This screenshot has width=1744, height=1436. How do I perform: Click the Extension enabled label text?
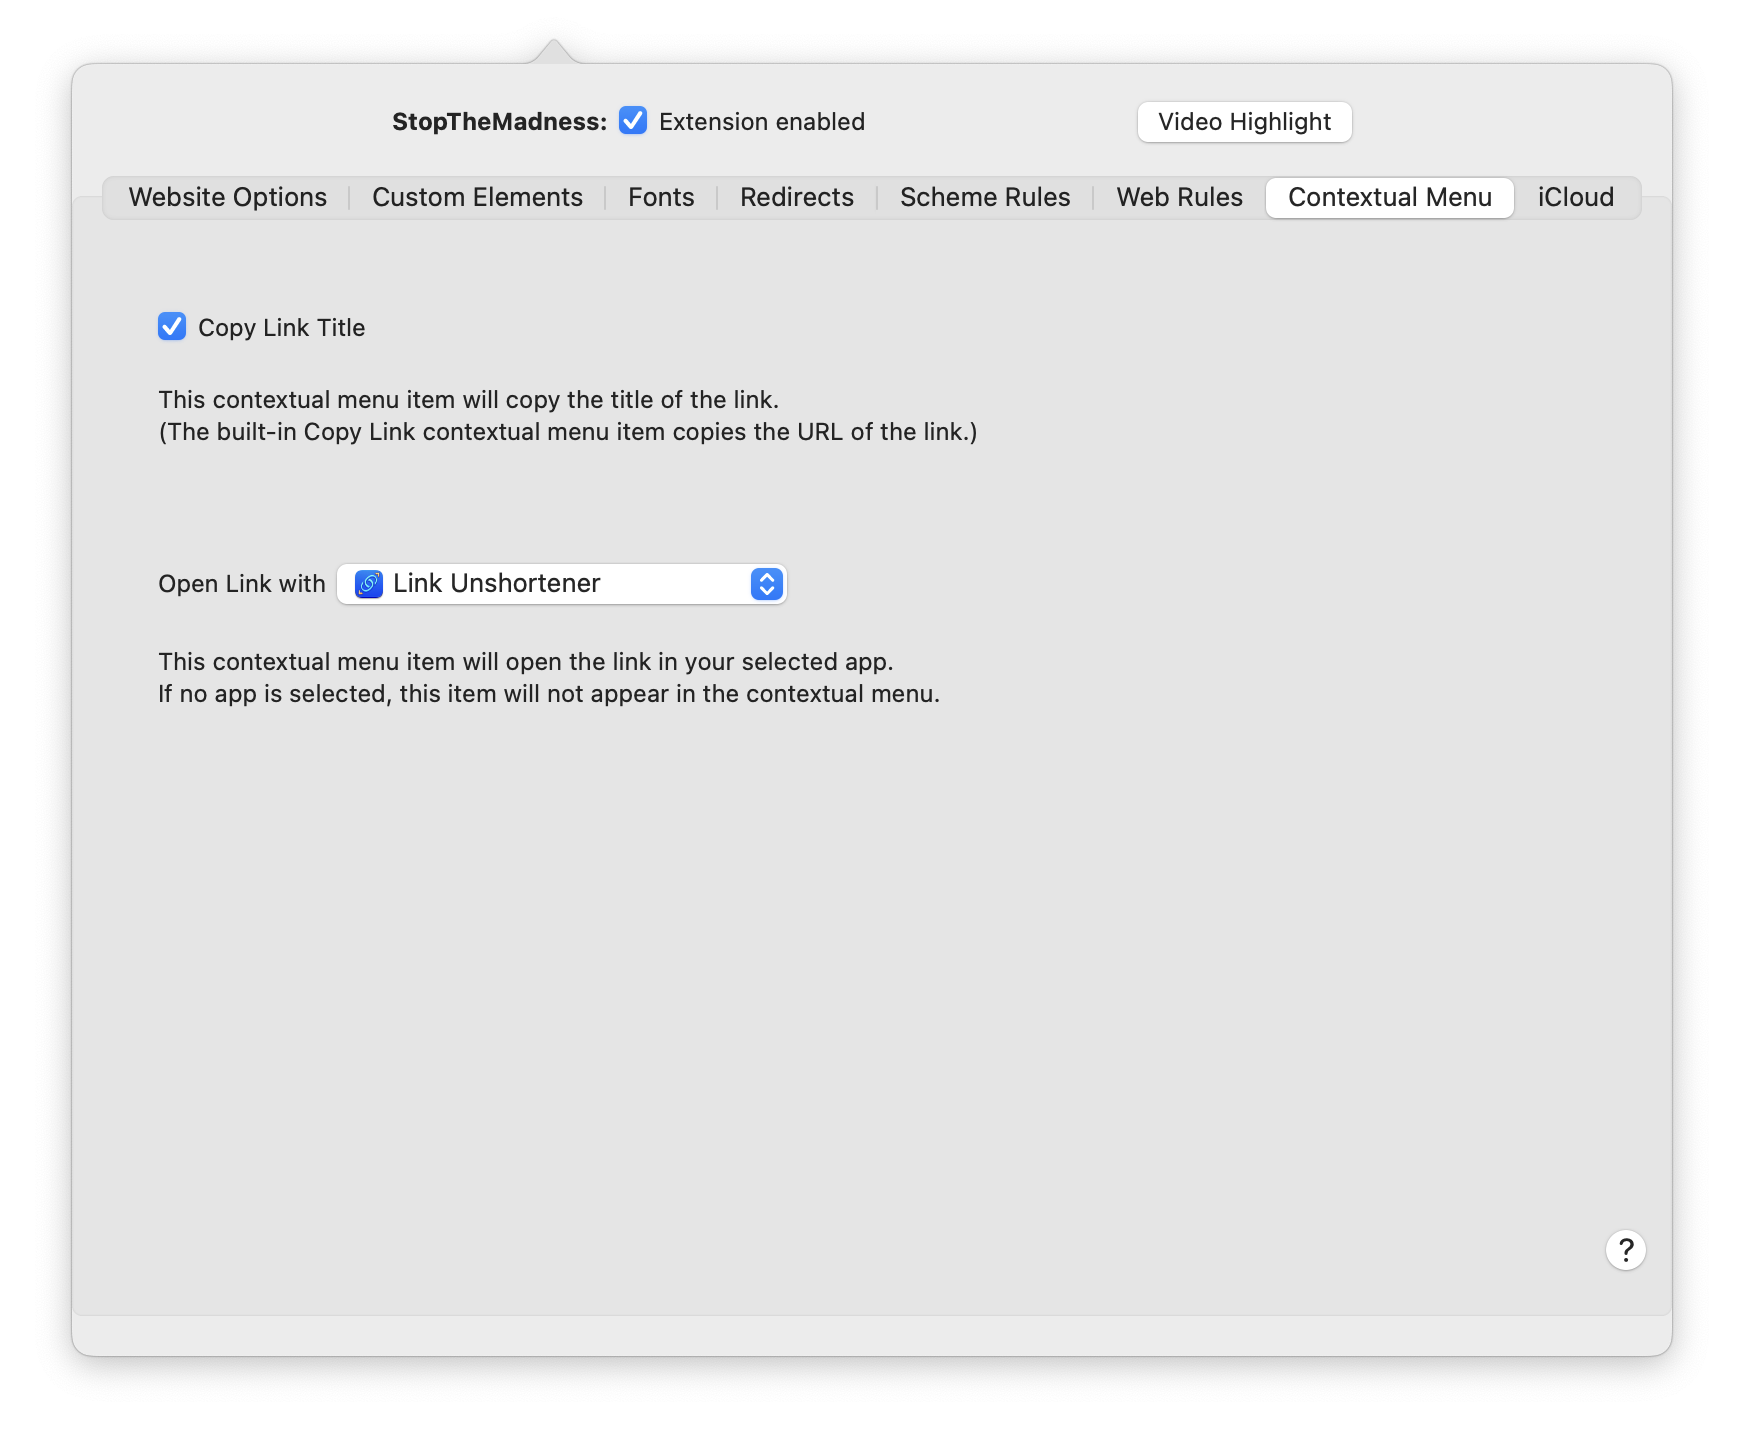(x=762, y=122)
